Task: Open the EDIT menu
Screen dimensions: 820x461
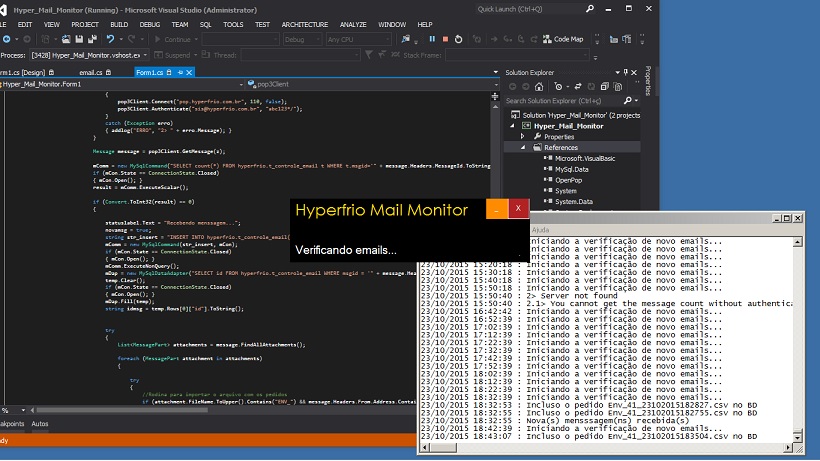Action: point(25,25)
